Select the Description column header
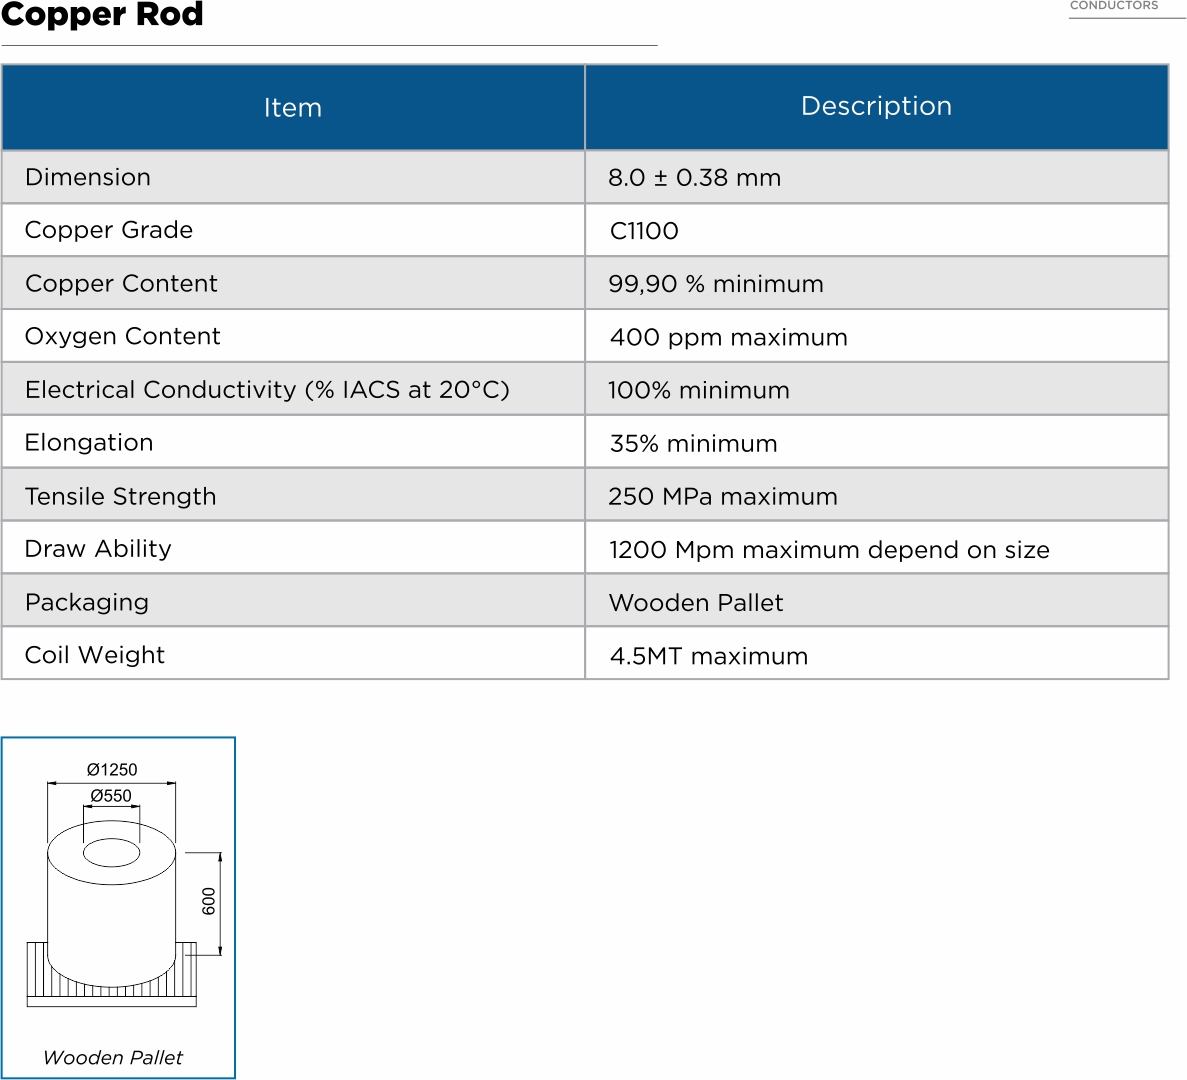 pos(876,106)
